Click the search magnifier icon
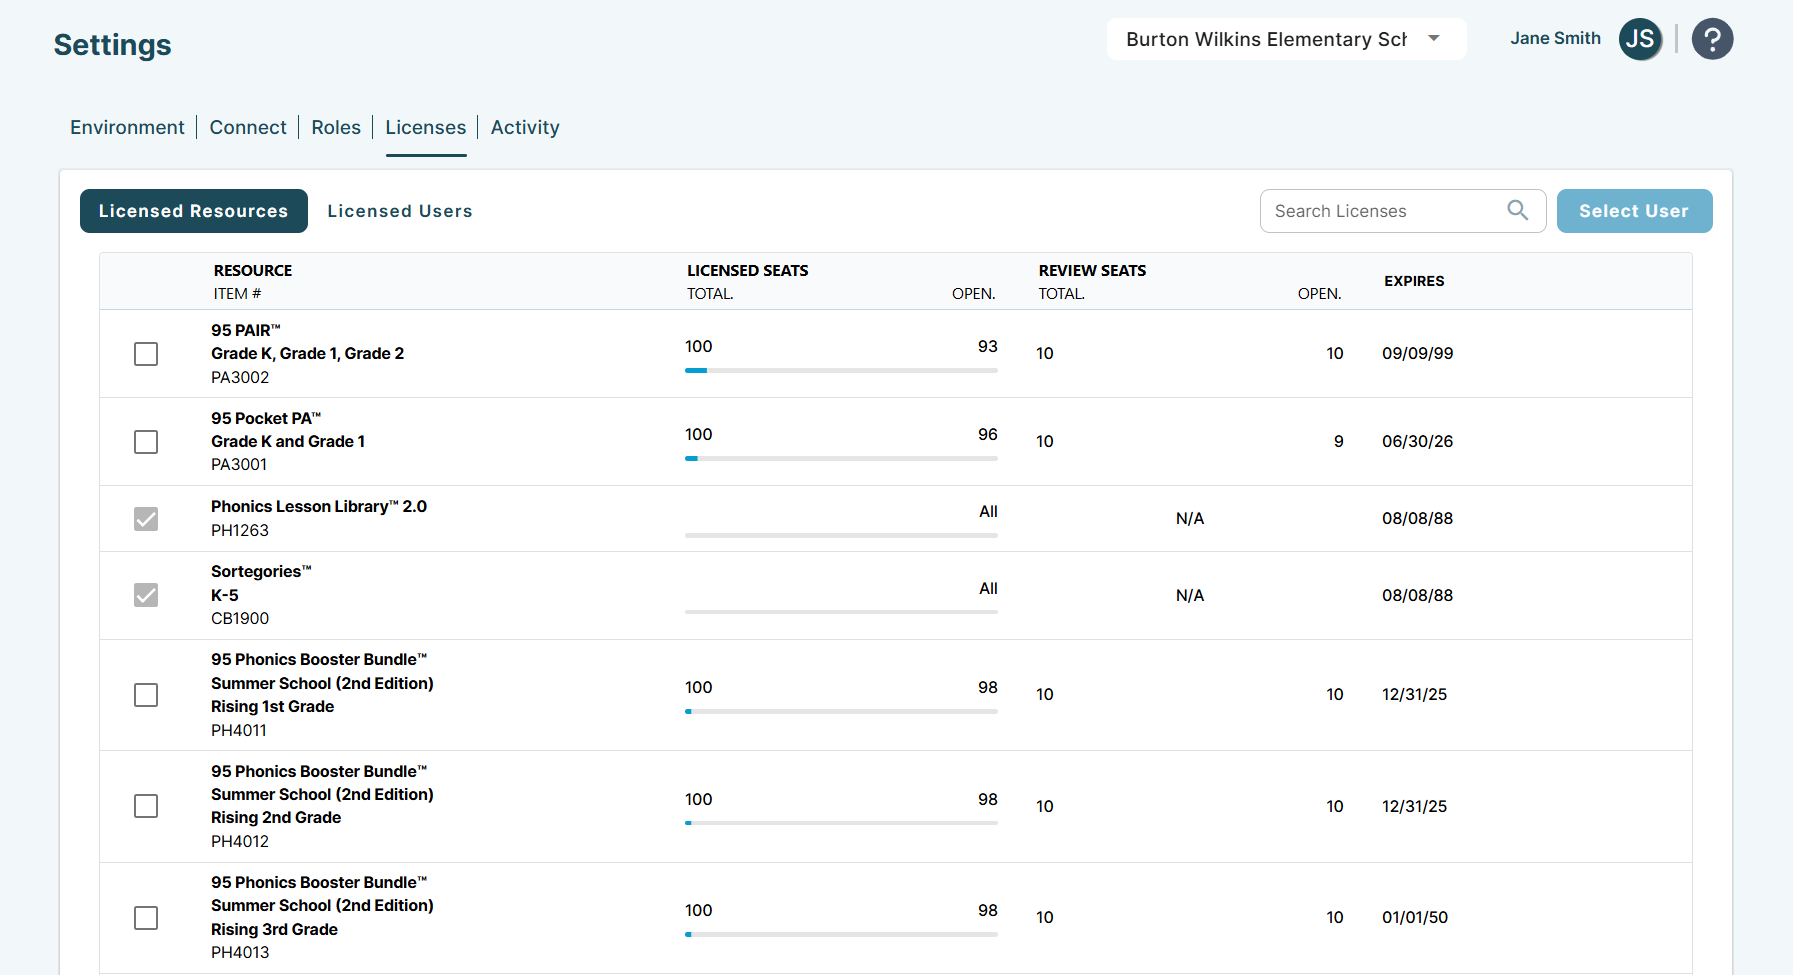 click(x=1517, y=210)
